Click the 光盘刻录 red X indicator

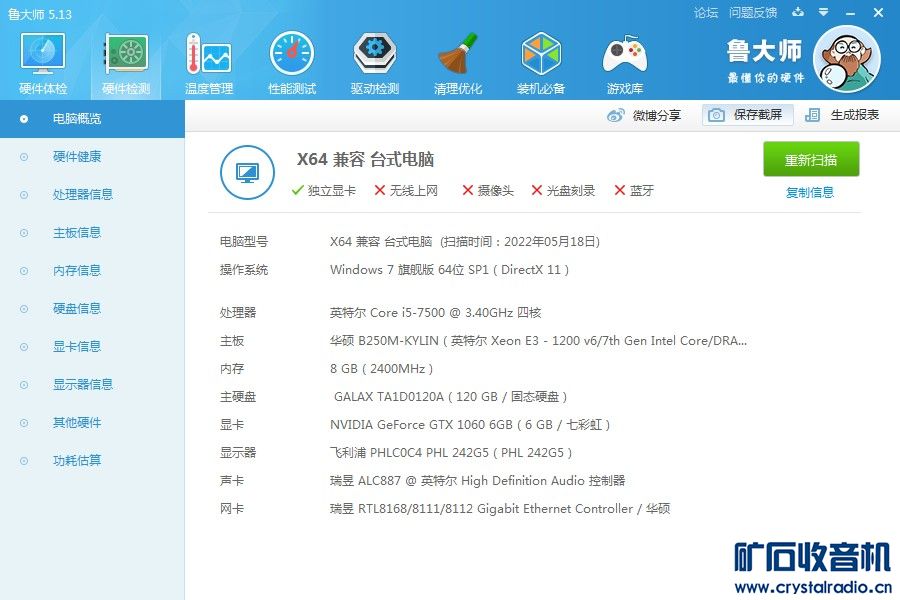click(537, 191)
